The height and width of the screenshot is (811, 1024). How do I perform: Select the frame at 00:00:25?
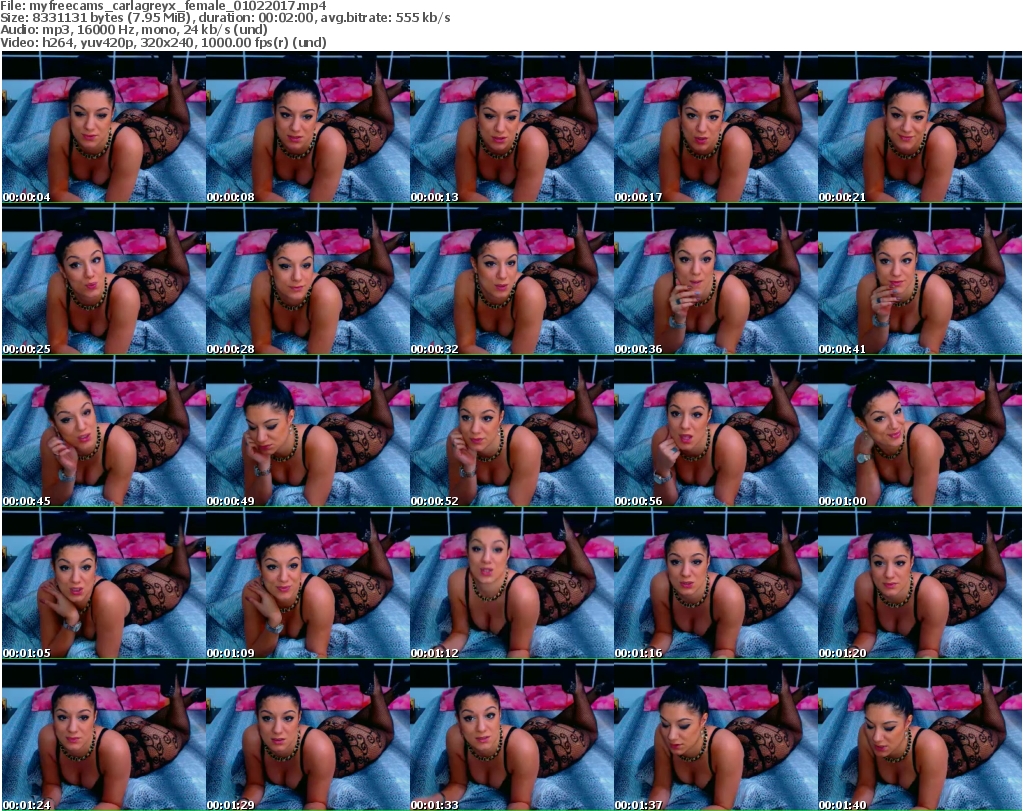(104, 279)
